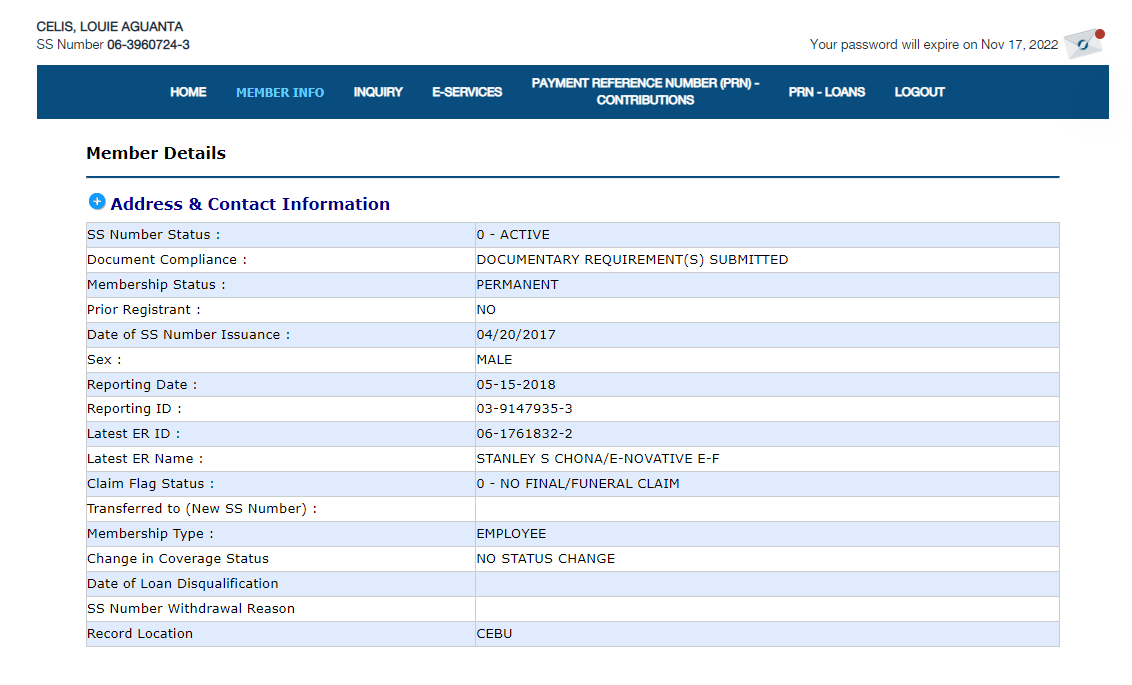Open the mail notification envelope icon

[1083, 44]
